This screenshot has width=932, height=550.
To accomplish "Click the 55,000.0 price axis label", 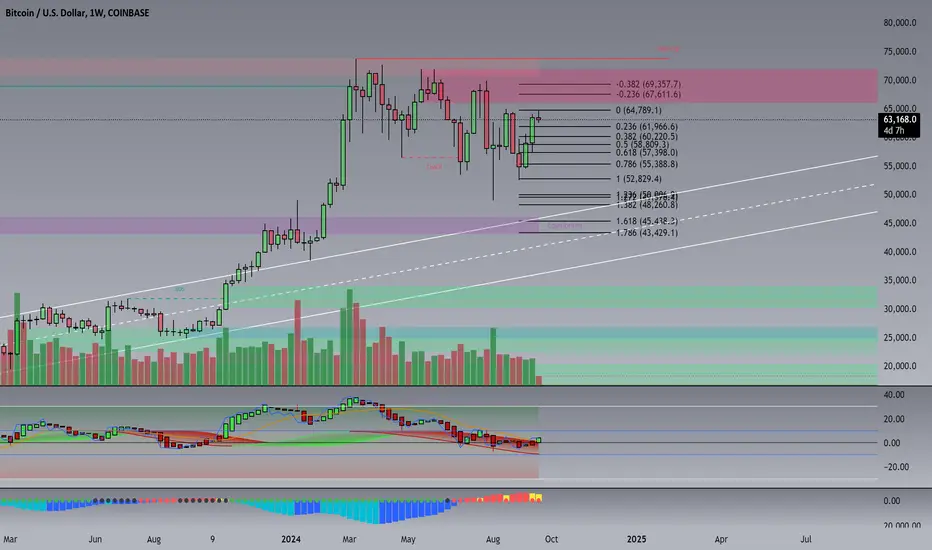I will (x=899, y=166).
